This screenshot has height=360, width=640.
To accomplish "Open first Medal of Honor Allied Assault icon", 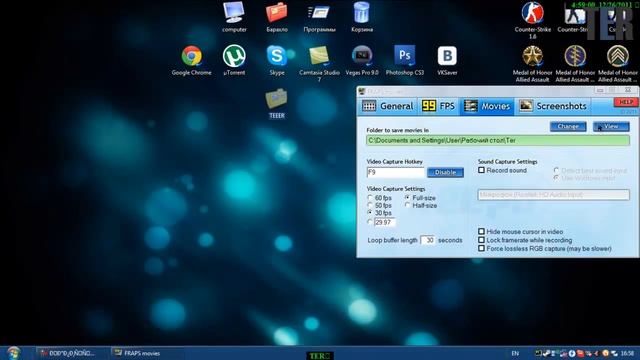I will click(533, 63).
